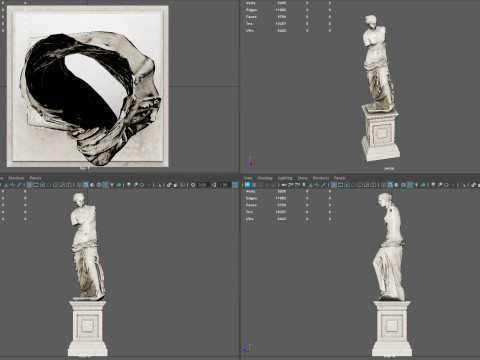This screenshot has width=480, height=360.
Task: Click the marble texture image in the top view
Action: [88, 86]
